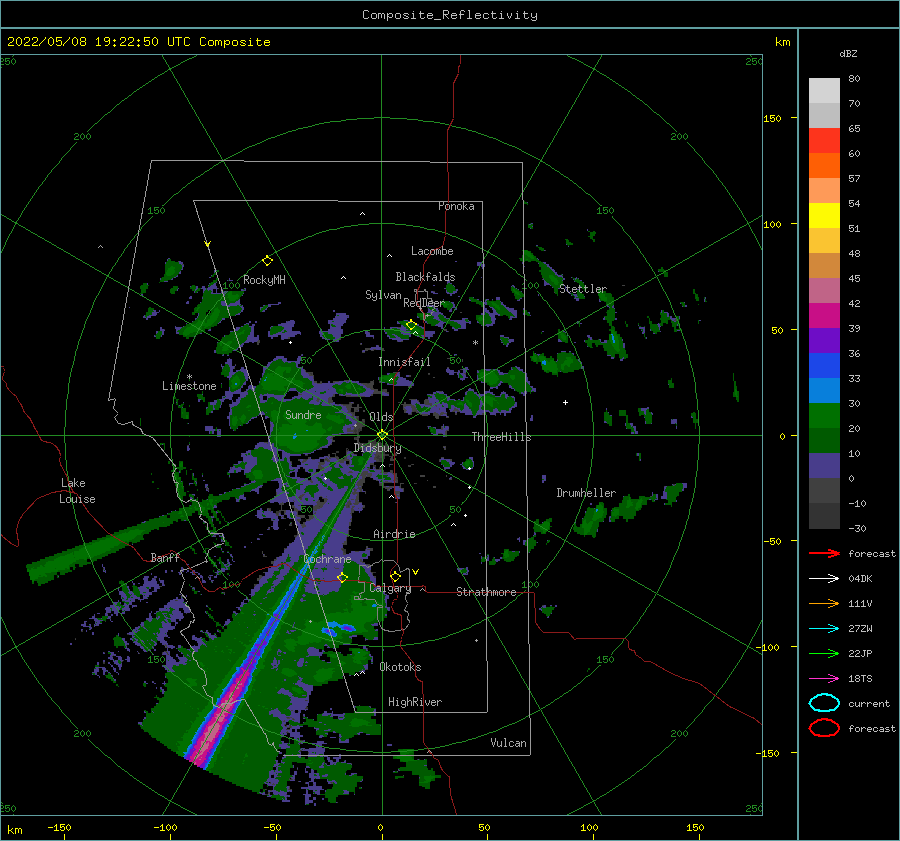900x841 pixels.
Task: Click the Ponoka label
Action: (456, 206)
